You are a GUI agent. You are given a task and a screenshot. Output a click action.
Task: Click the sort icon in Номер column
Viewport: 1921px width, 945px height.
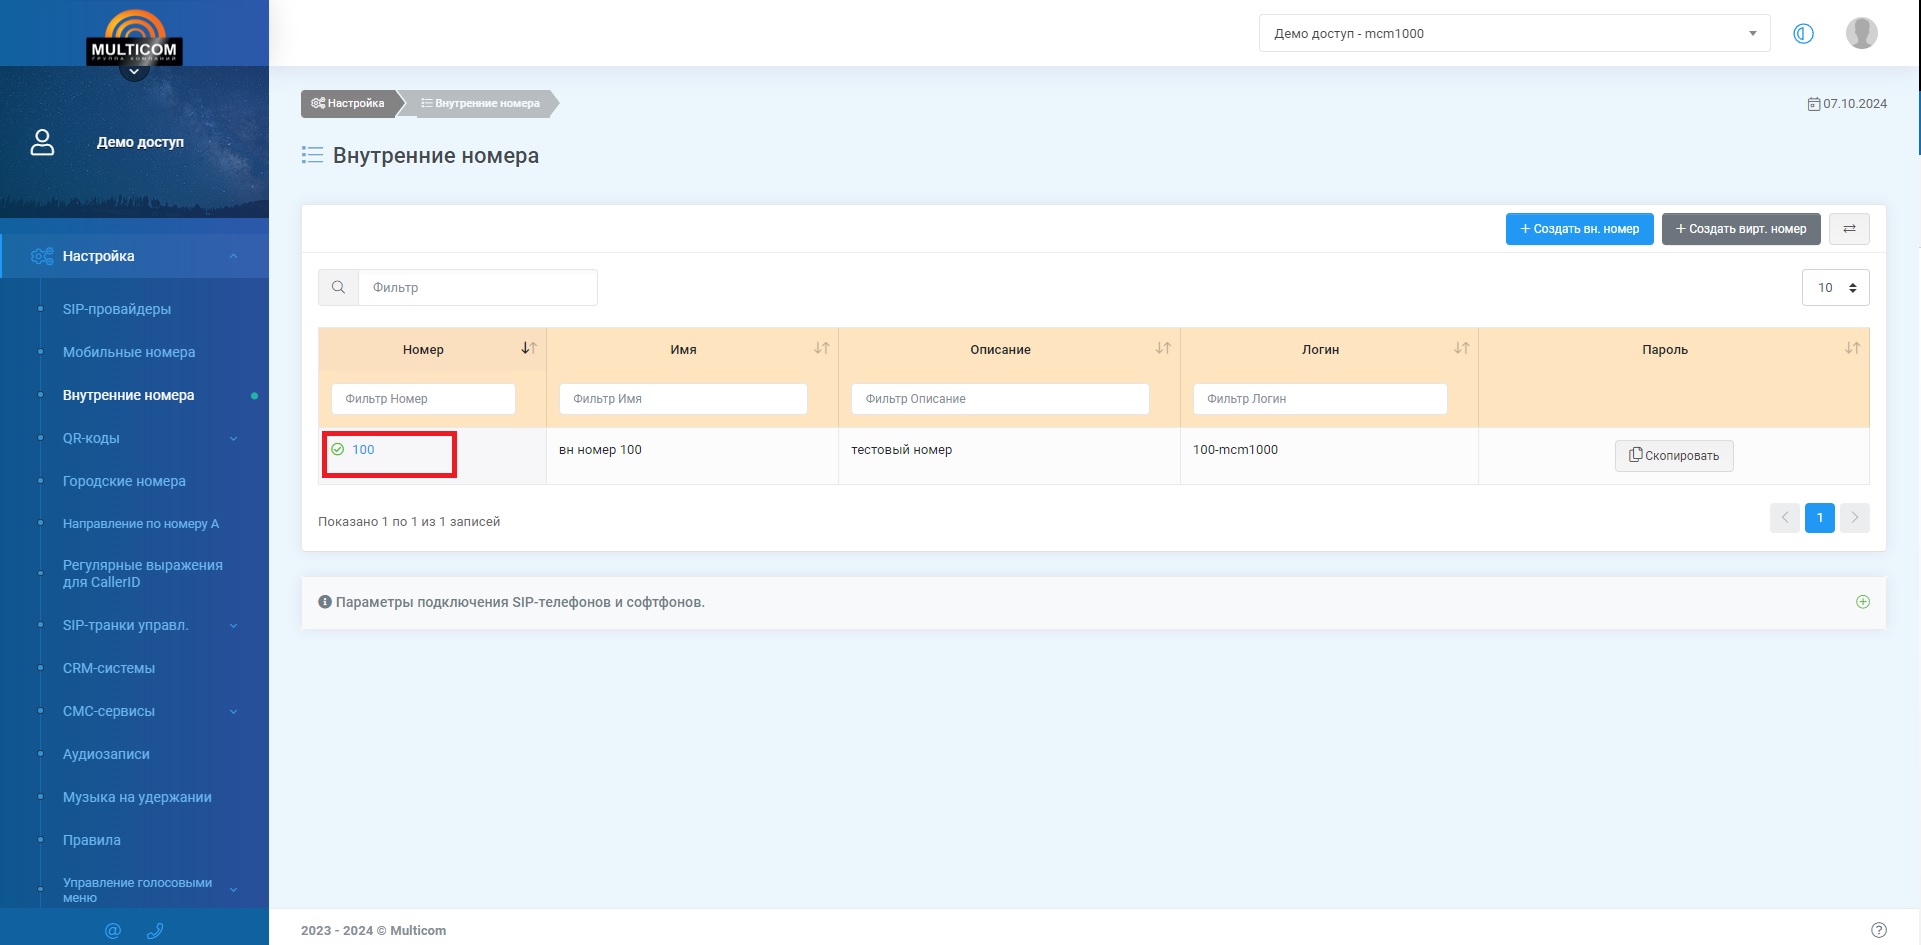(x=529, y=348)
